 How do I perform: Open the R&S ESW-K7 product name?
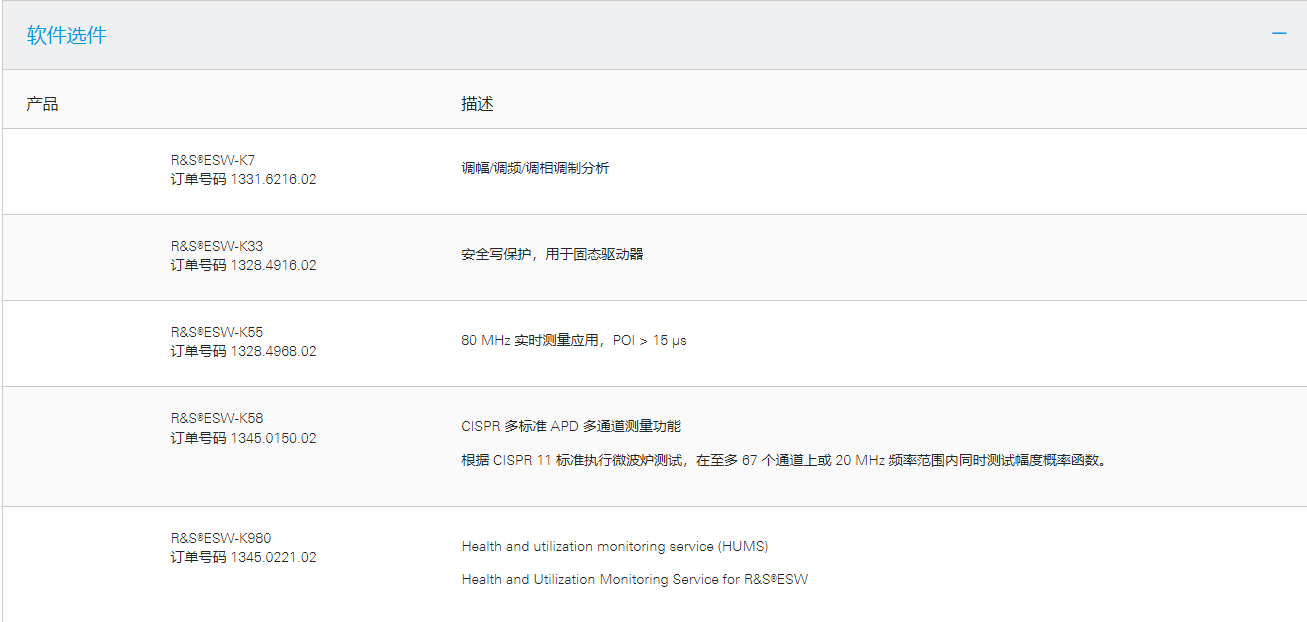[x=213, y=160]
